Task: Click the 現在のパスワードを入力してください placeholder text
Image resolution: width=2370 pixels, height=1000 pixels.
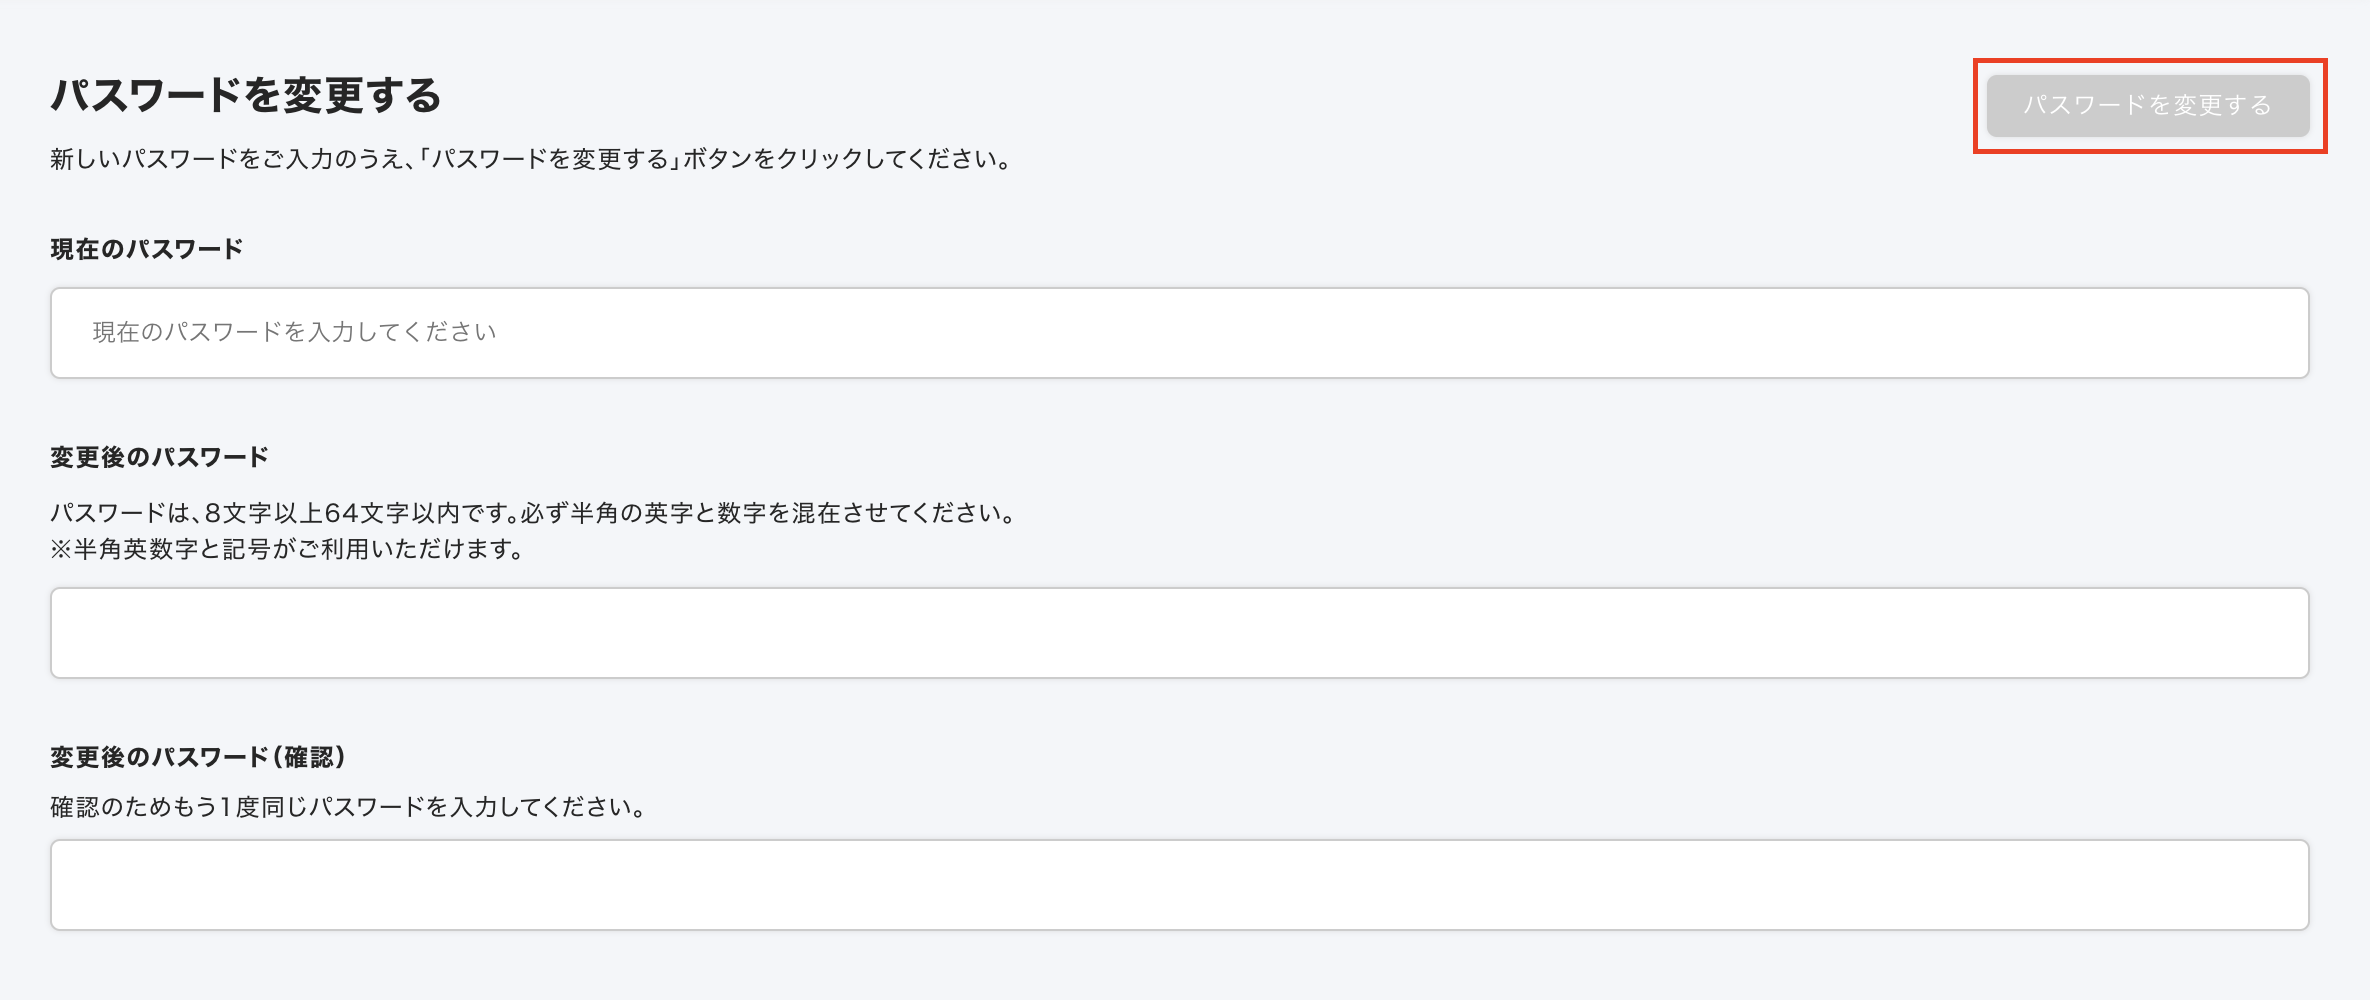Action: [295, 332]
